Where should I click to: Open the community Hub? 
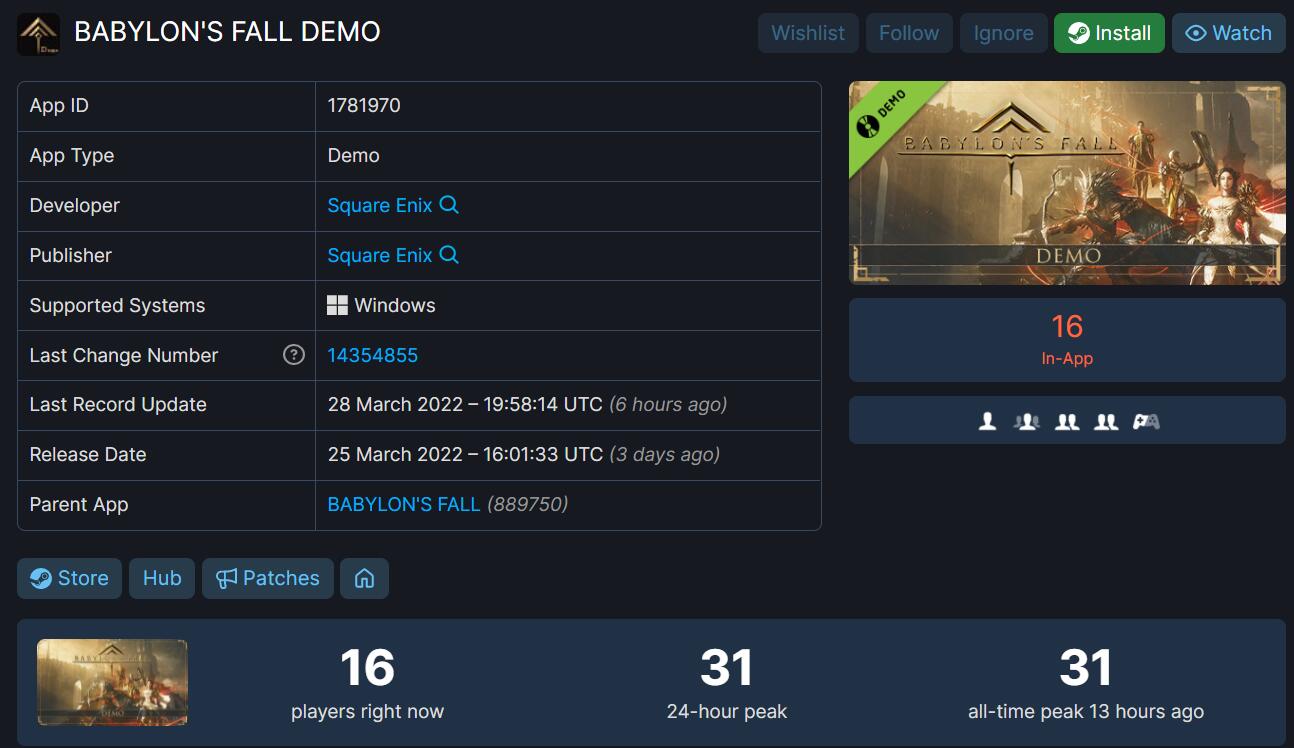(162, 579)
